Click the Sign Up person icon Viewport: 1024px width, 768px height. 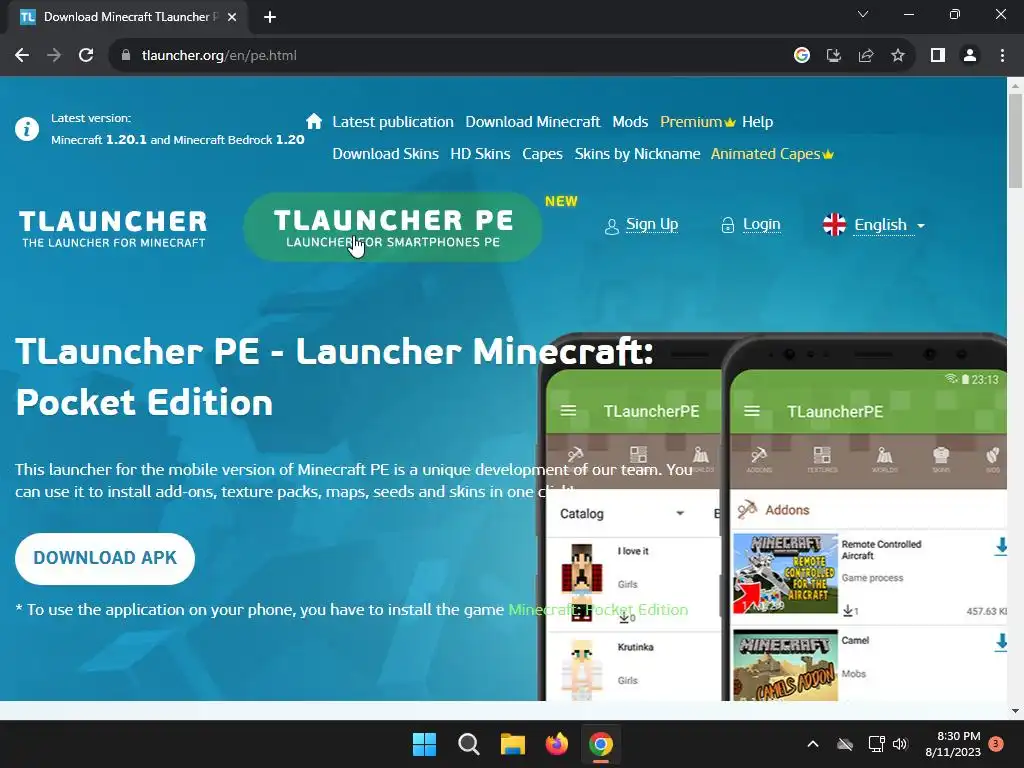[611, 227]
